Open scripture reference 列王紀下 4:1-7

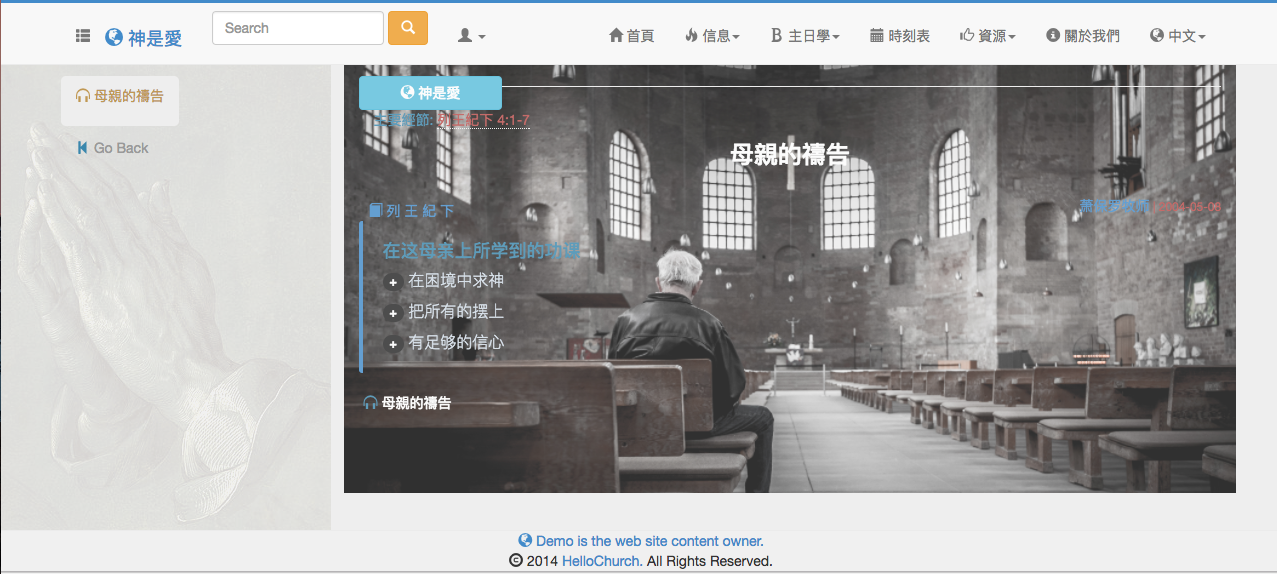tap(484, 120)
